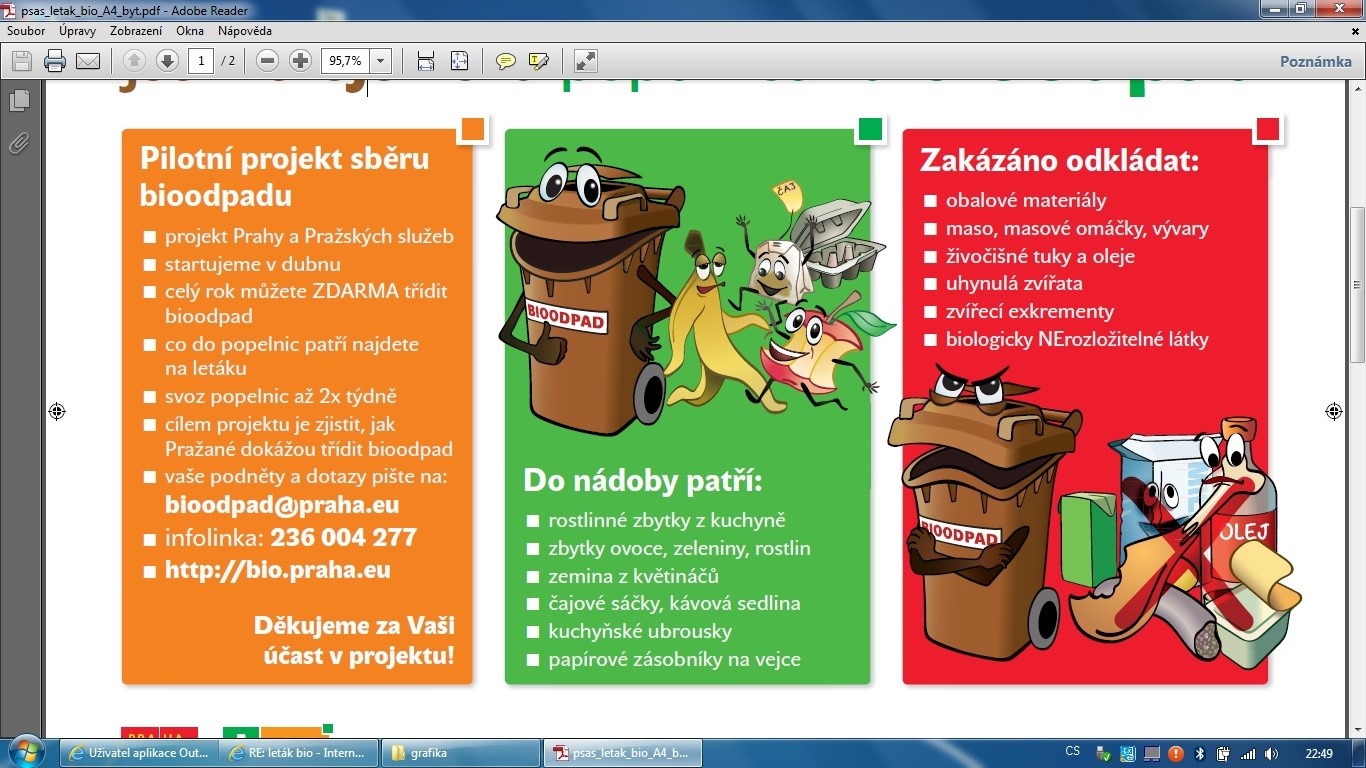
Task: Click the heading Pilotní projekt sběru bioodpadu
Action: tap(285, 176)
